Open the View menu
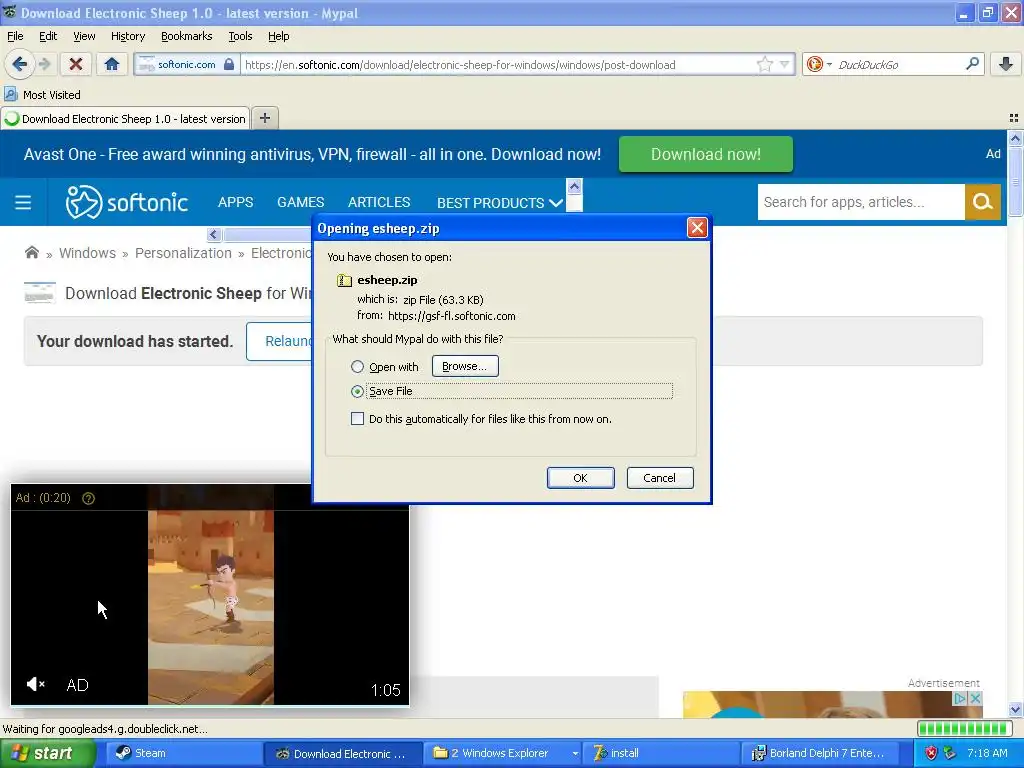 coord(84,36)
